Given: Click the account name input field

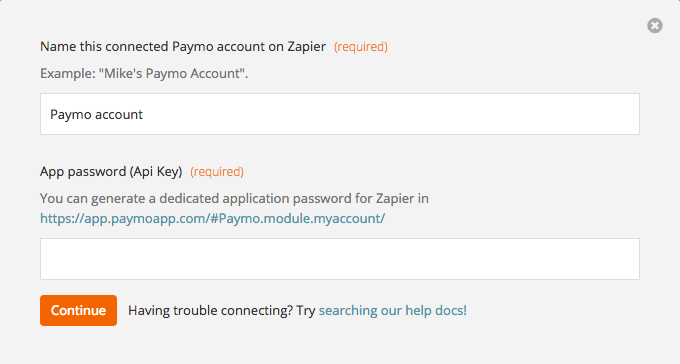Looking at the screenshot, I should [340, 114].
